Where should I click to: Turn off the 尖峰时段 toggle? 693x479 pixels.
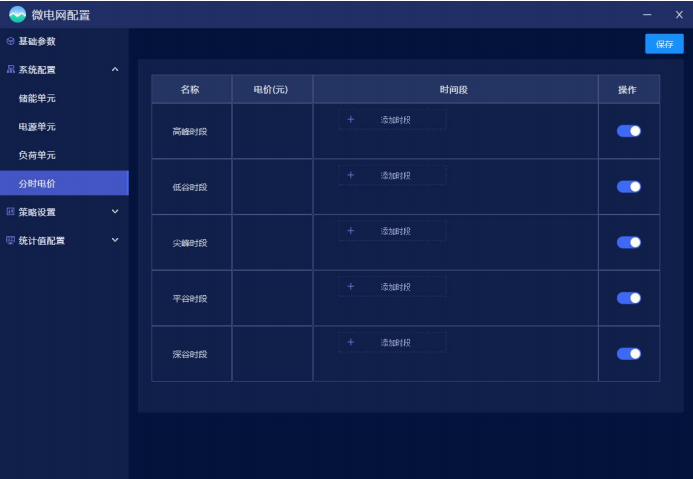(628, 242)
